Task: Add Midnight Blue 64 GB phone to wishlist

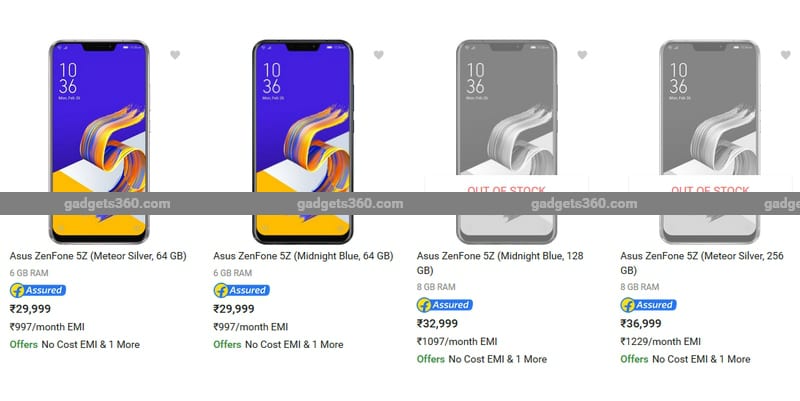Action: (x=379, y=55)
